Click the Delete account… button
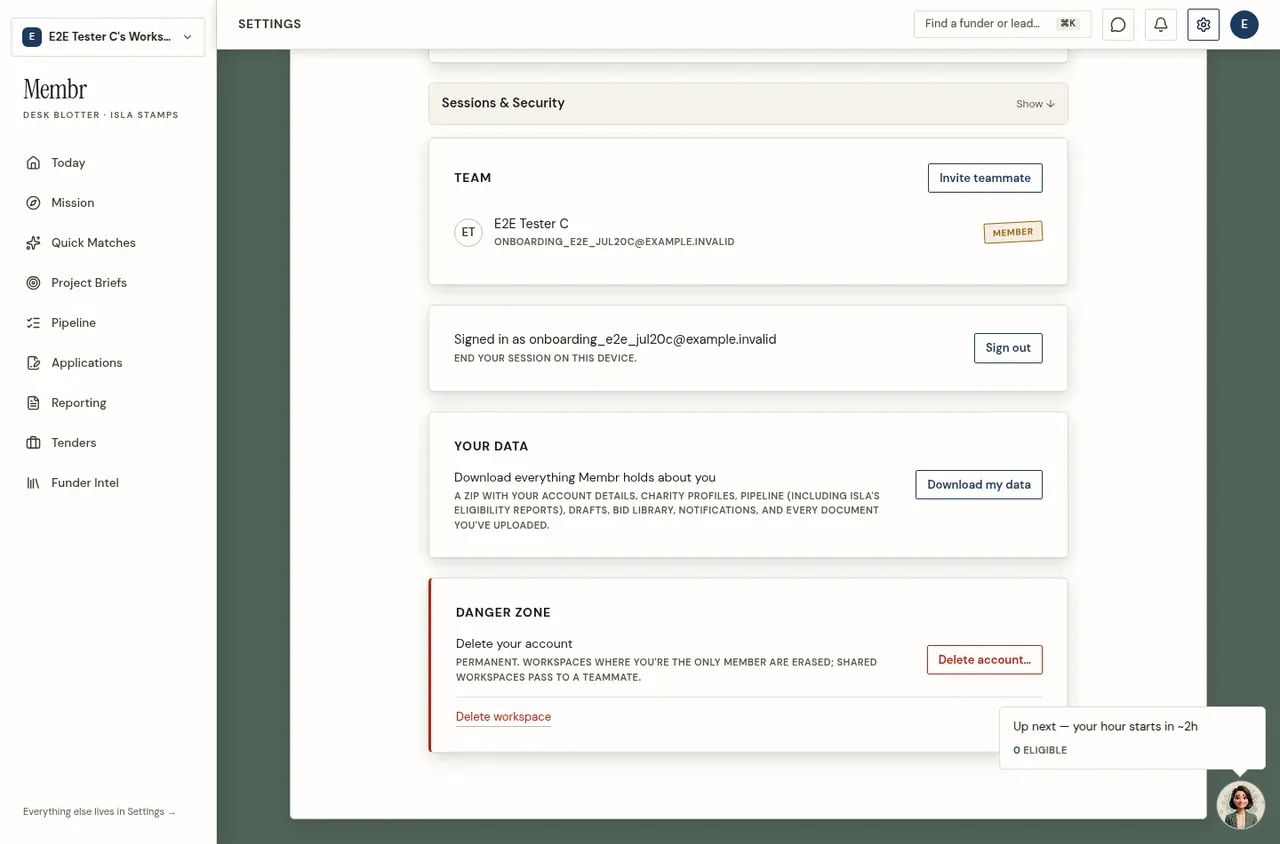This screenshot has height=844, width=1280. 985,660
